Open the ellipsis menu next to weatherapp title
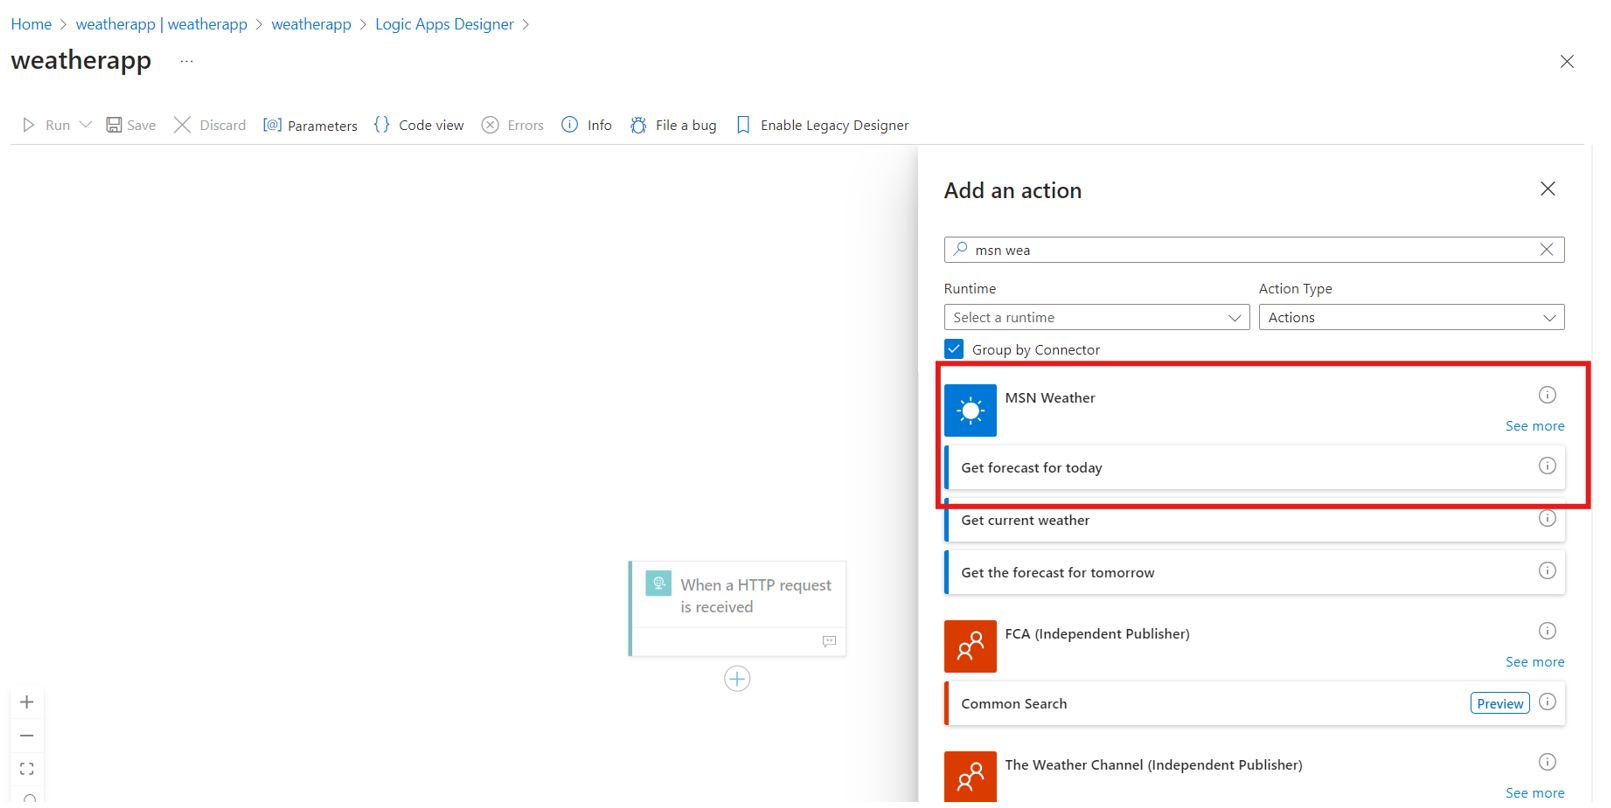This screenshot has width=1611, height=808. tap(187, 61)
